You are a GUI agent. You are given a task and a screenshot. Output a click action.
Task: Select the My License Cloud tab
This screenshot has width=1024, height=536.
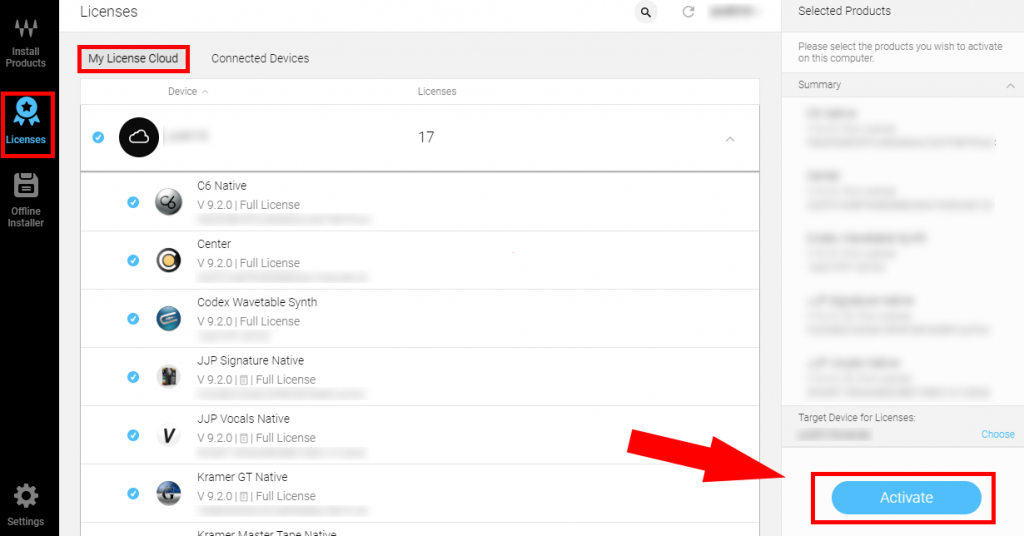point(133,58)
